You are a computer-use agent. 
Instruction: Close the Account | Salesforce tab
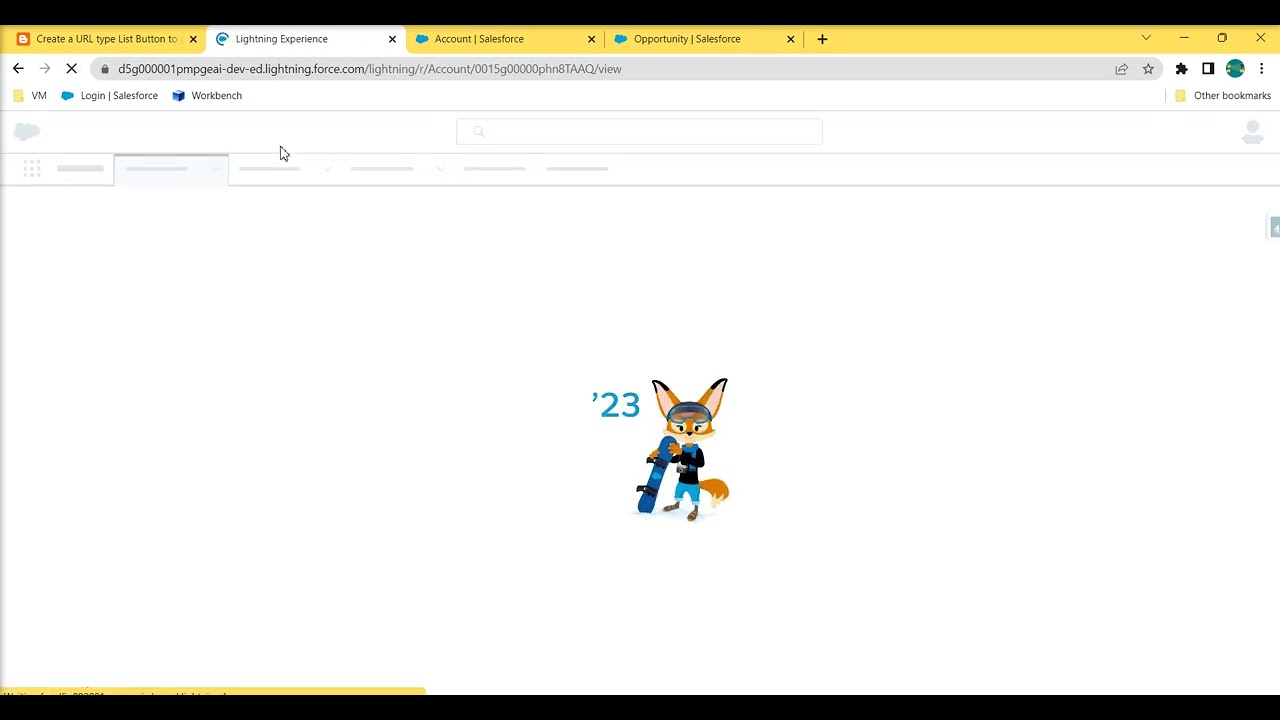click(591, 39)
